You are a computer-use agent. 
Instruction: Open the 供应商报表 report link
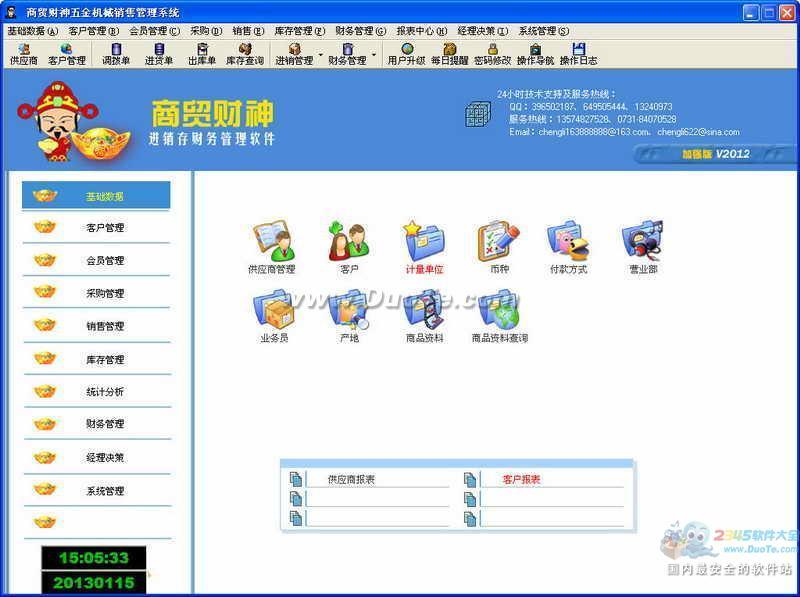[351, 480]
